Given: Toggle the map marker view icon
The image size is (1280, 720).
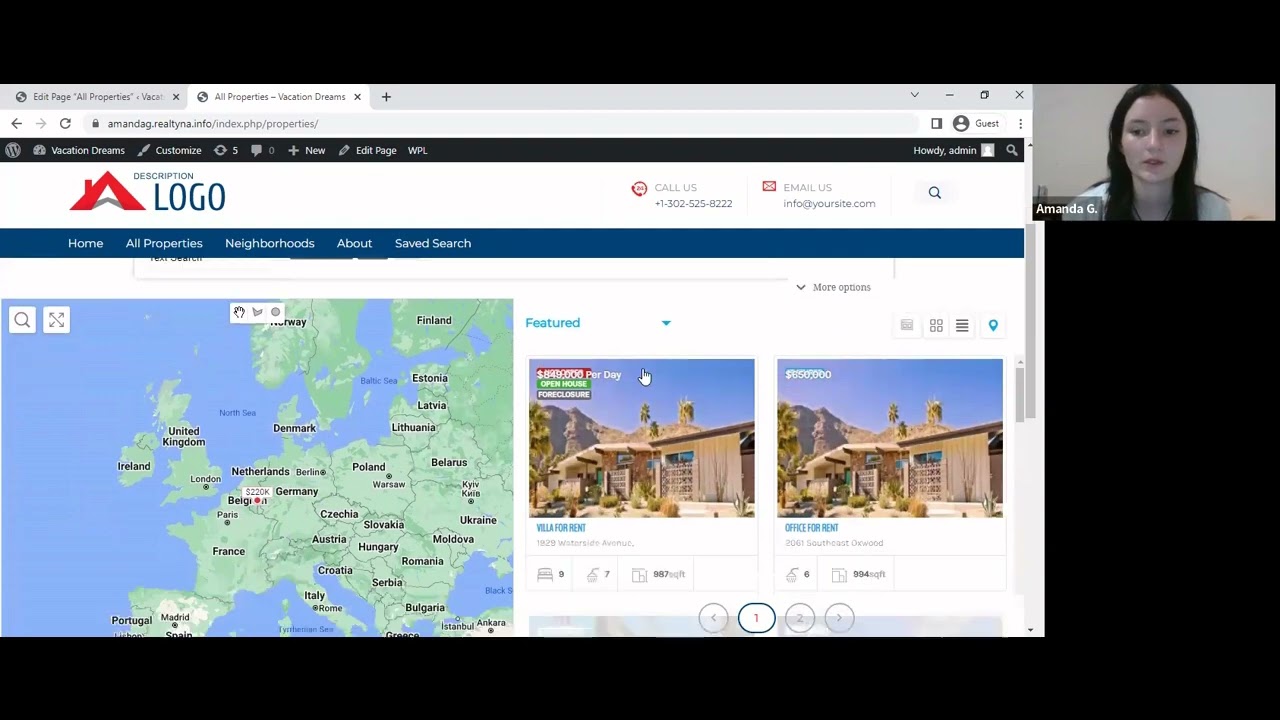Looking at the screenshot, I should pyautogui.click(x=993, y=326).
